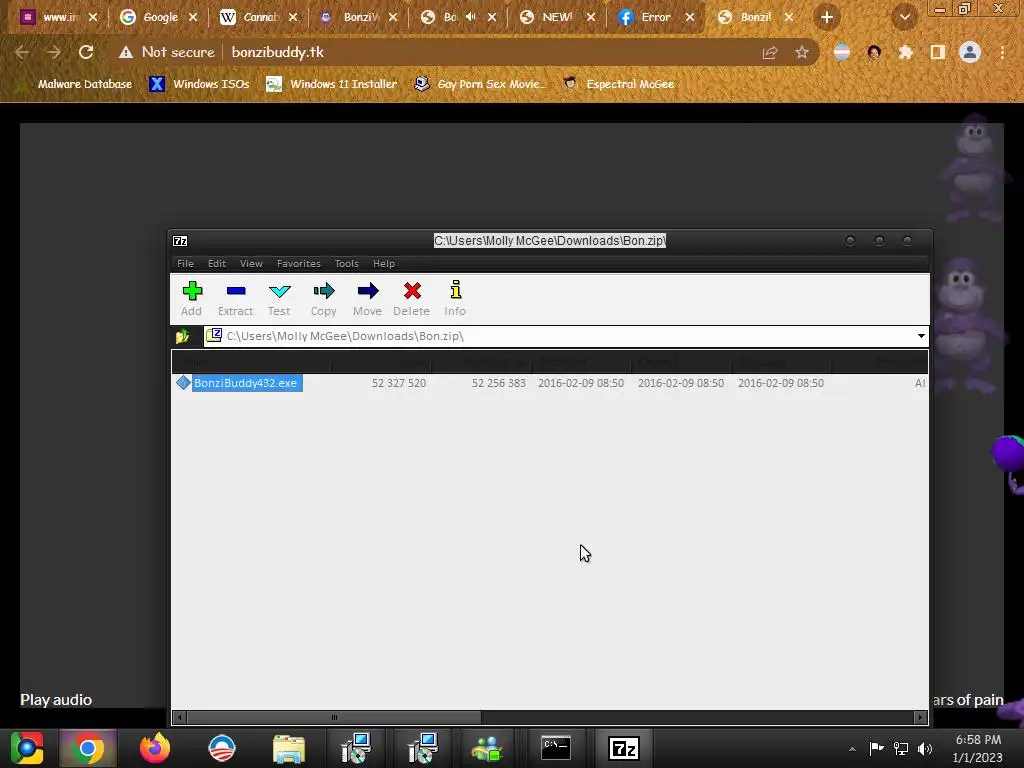This screenshot has height=768, width=1024.
Task: Toggle the Chrome side panel icon
Action: point(938,52)
